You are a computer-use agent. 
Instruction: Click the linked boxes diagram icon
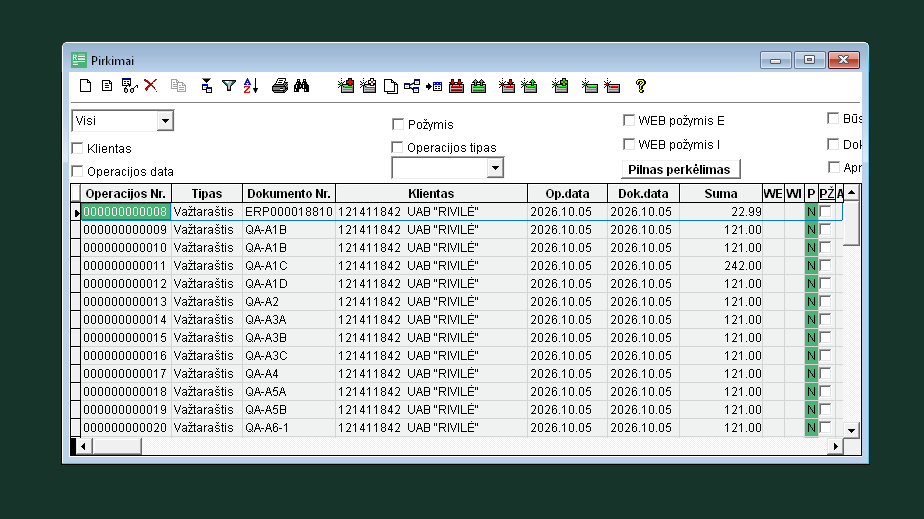coord(412,86)
